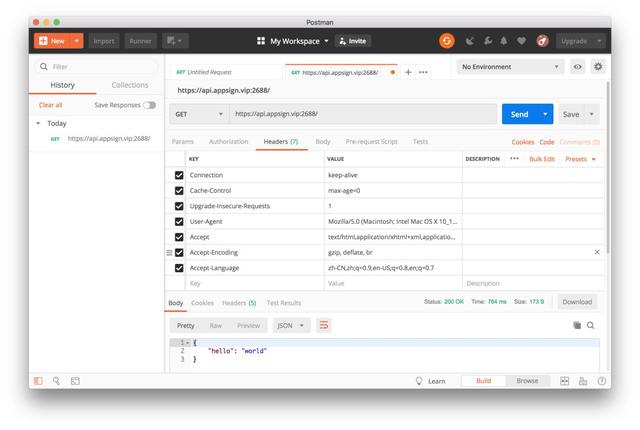The image size is (640, 430).
Task: Remove the Accept-Encoding header row
Action: 597,252
